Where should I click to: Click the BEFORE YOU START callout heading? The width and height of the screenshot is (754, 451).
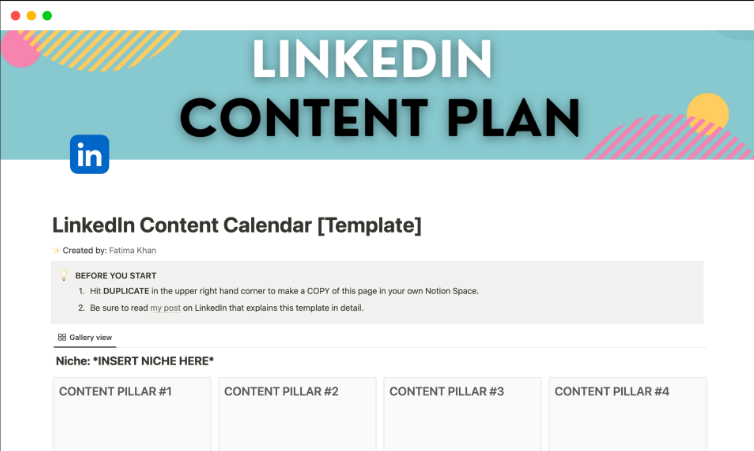click(x=115, y=276)
